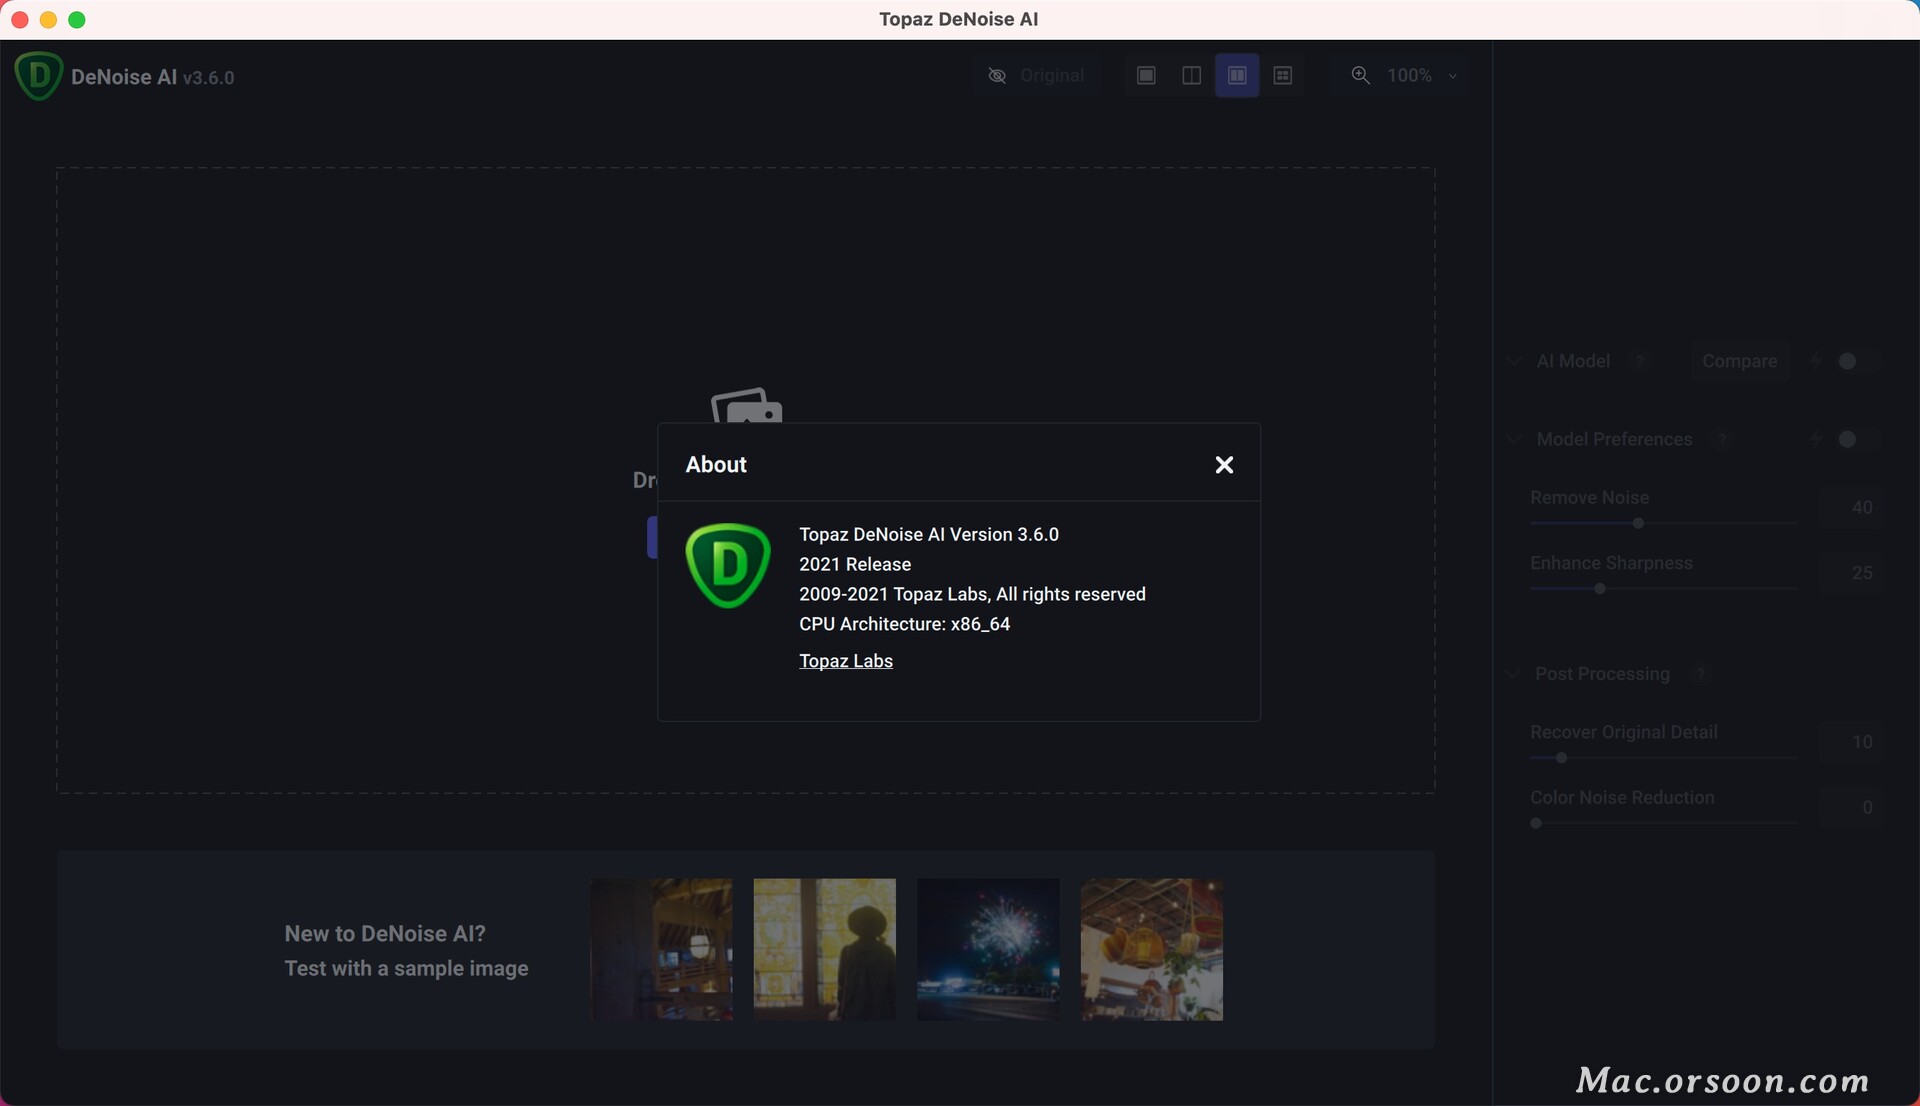Click Model Preferences auto lightning icon
The image size is (1920, 1106).
tap(1815, 439)
